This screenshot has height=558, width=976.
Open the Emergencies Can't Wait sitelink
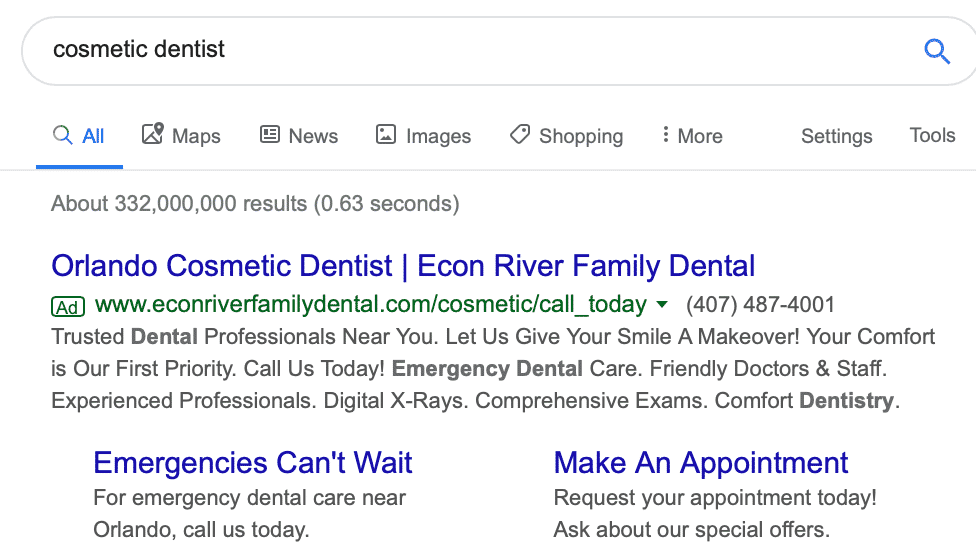tap(253, 463)
